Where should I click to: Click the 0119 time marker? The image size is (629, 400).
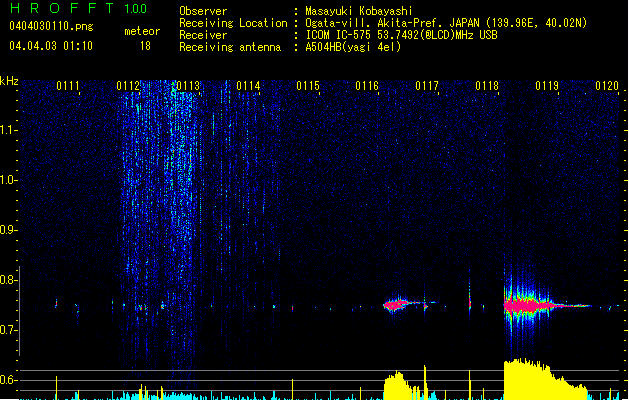click(547, 86)
